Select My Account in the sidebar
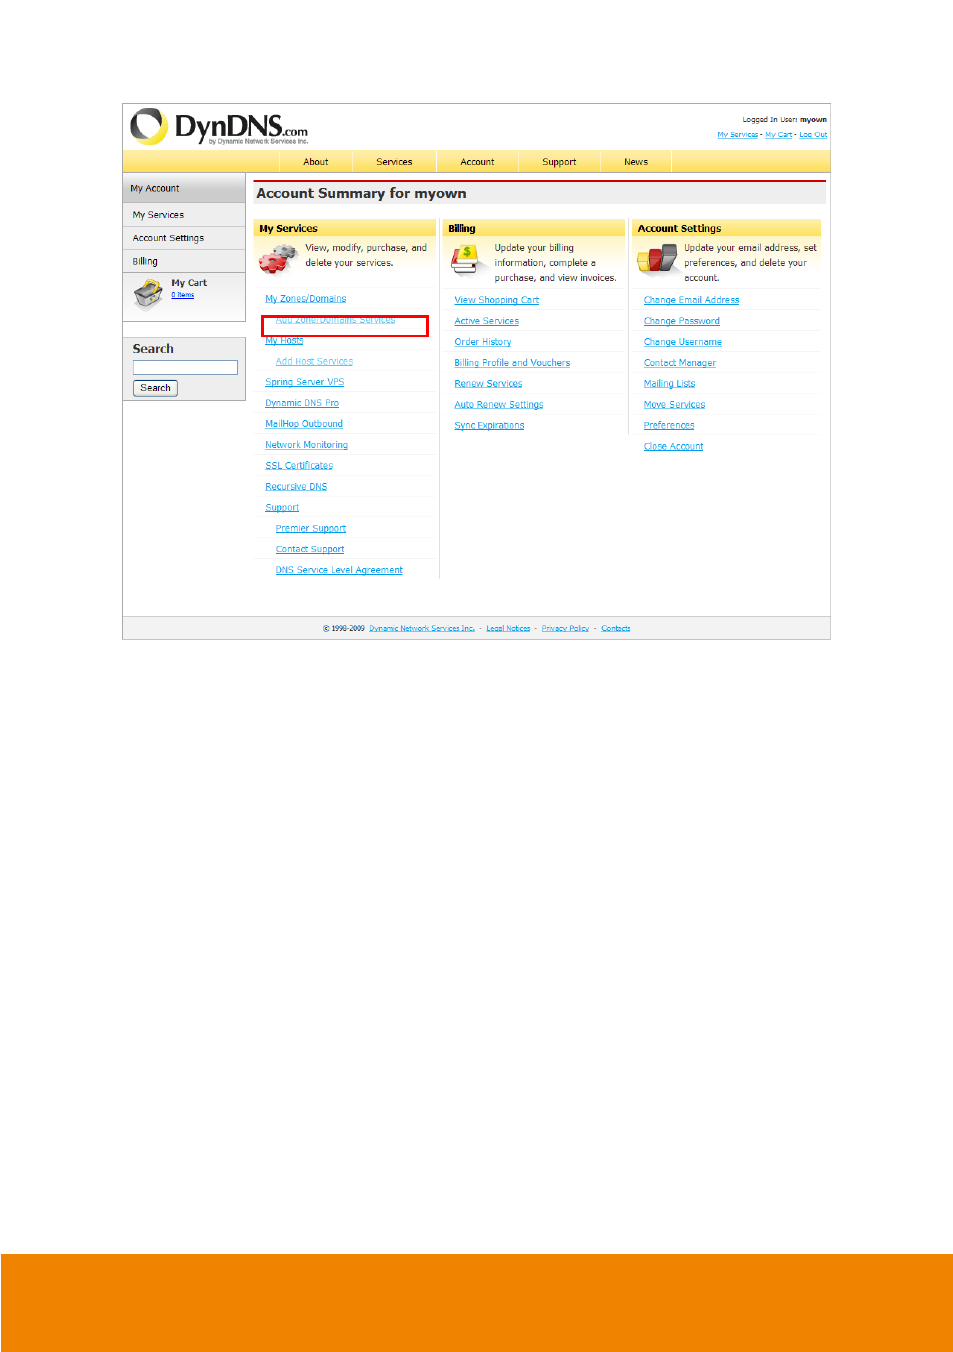 pos(184,188)
